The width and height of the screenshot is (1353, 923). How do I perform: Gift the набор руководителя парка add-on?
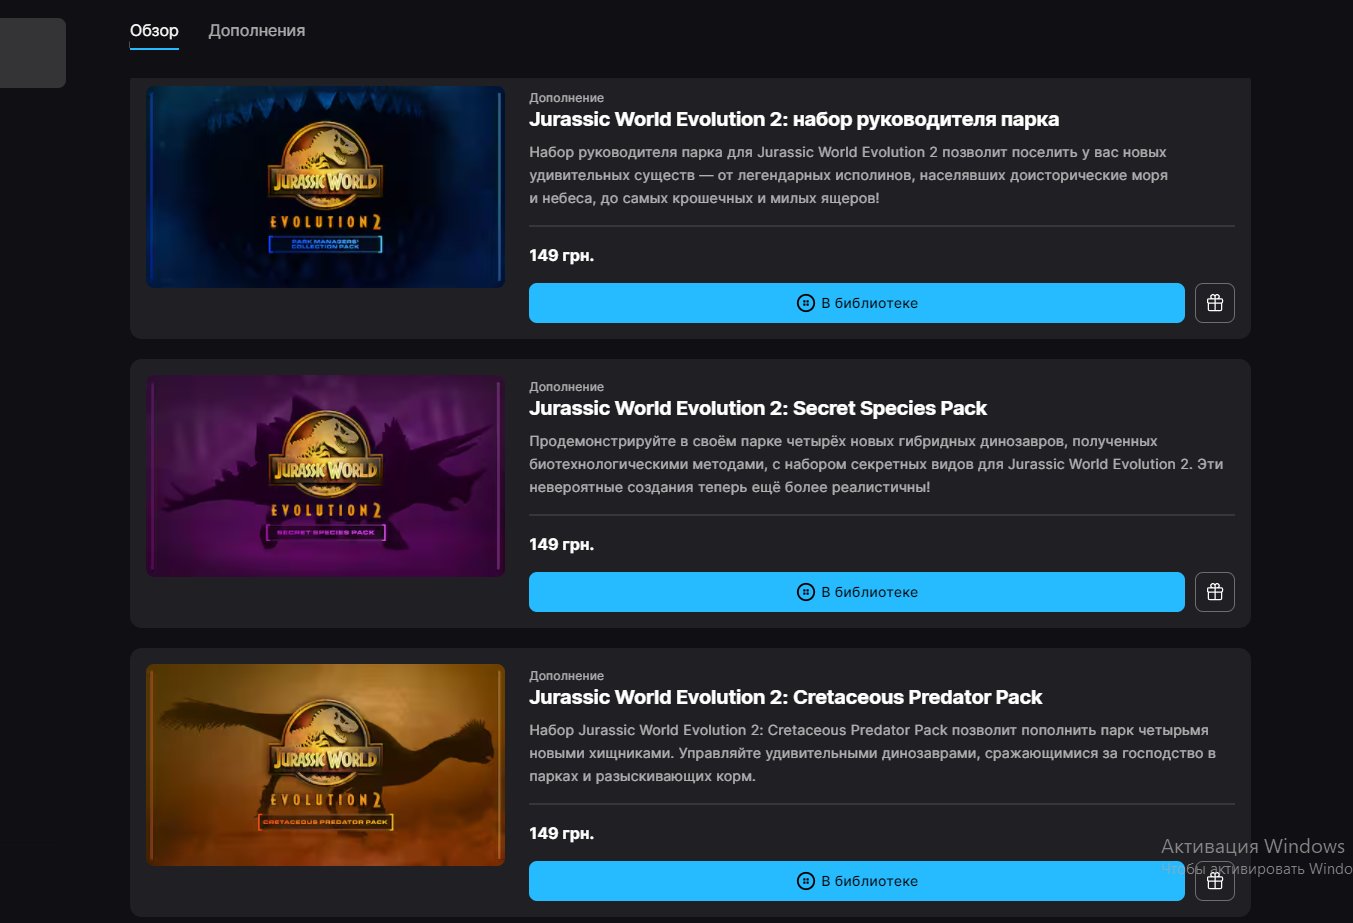(x=1215, y=303)
